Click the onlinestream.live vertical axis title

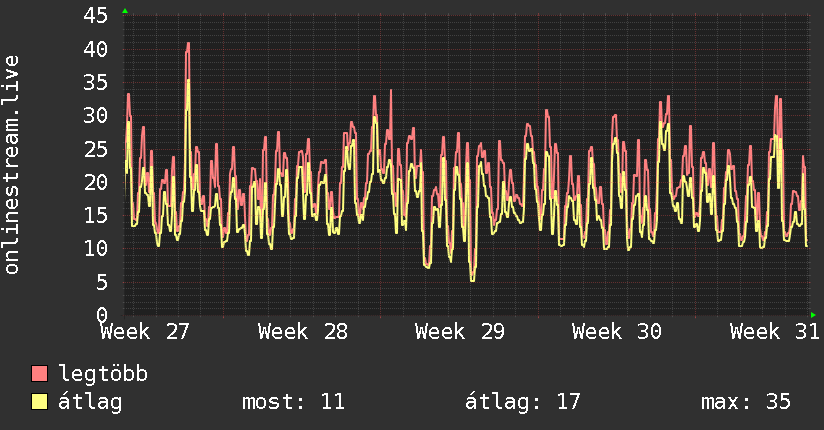tap(11, 165)
